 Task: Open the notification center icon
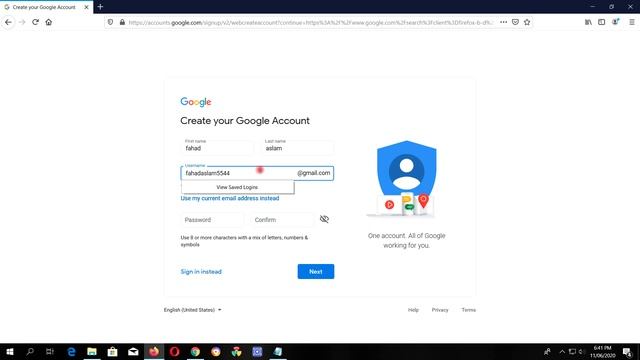click(x=628, y=352)
